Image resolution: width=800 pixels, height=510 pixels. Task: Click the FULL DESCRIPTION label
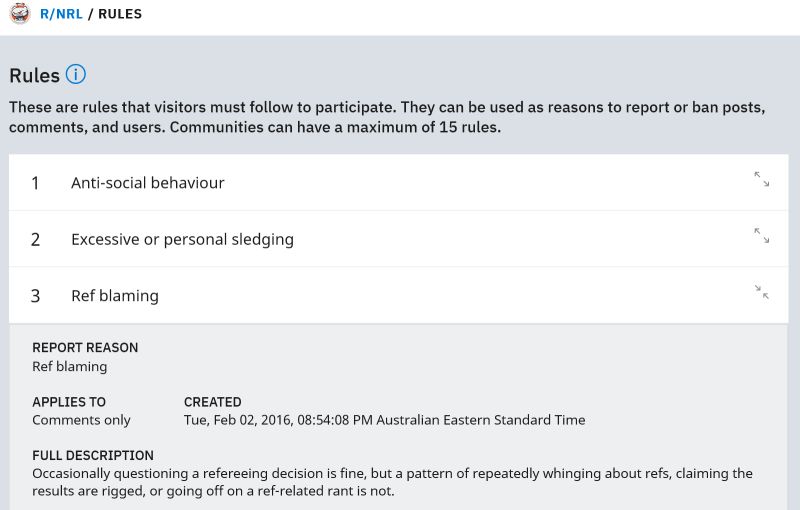coord(93,455)
